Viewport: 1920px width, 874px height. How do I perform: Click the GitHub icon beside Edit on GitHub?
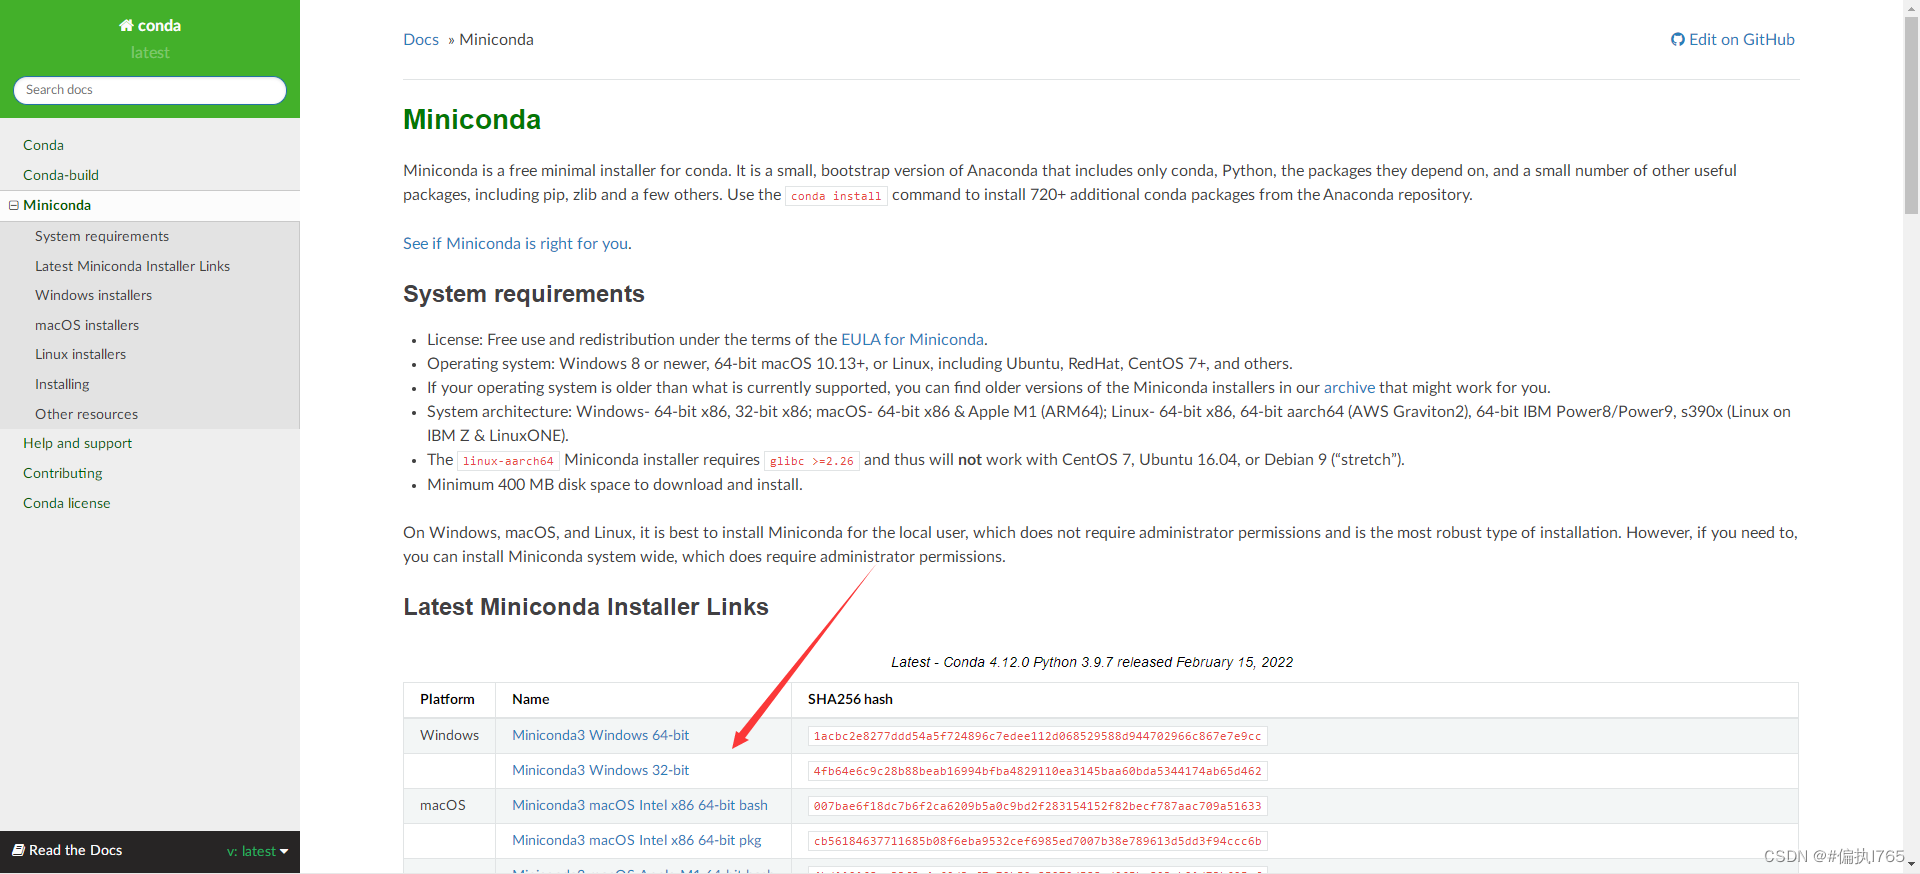[x=1678, y=40]
